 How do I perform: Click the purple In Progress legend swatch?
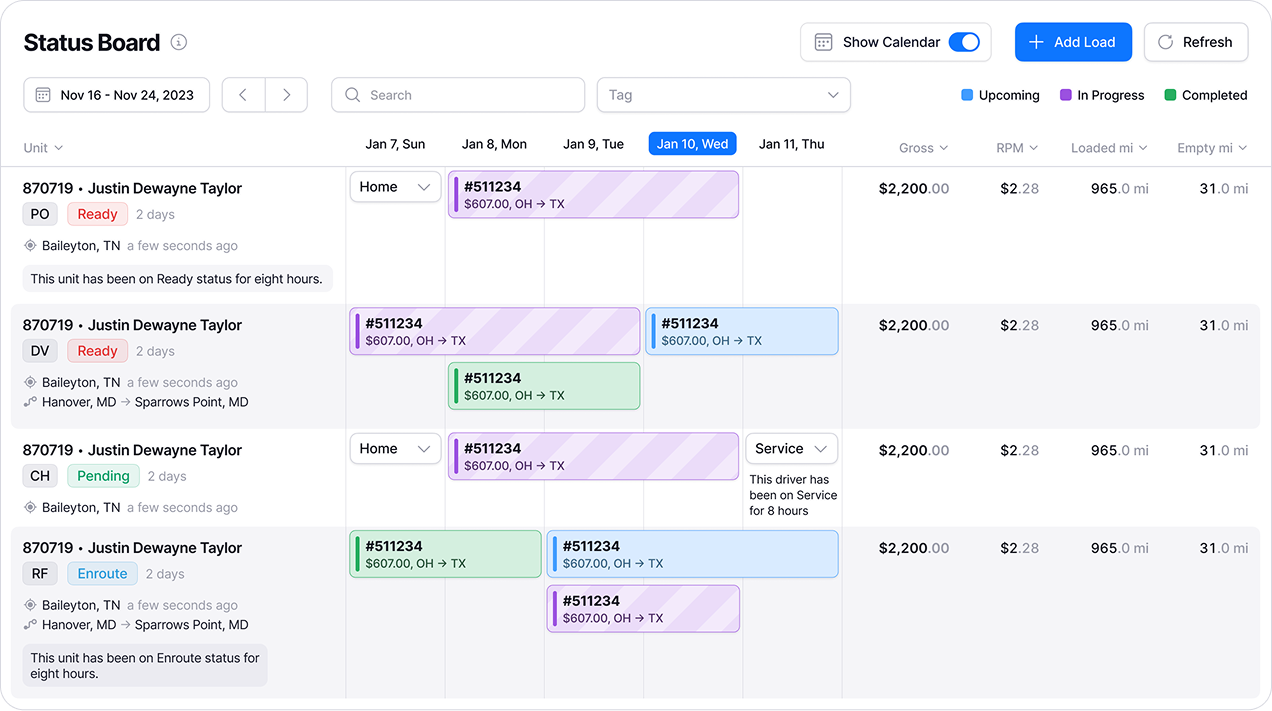(x=1066, y=95)
